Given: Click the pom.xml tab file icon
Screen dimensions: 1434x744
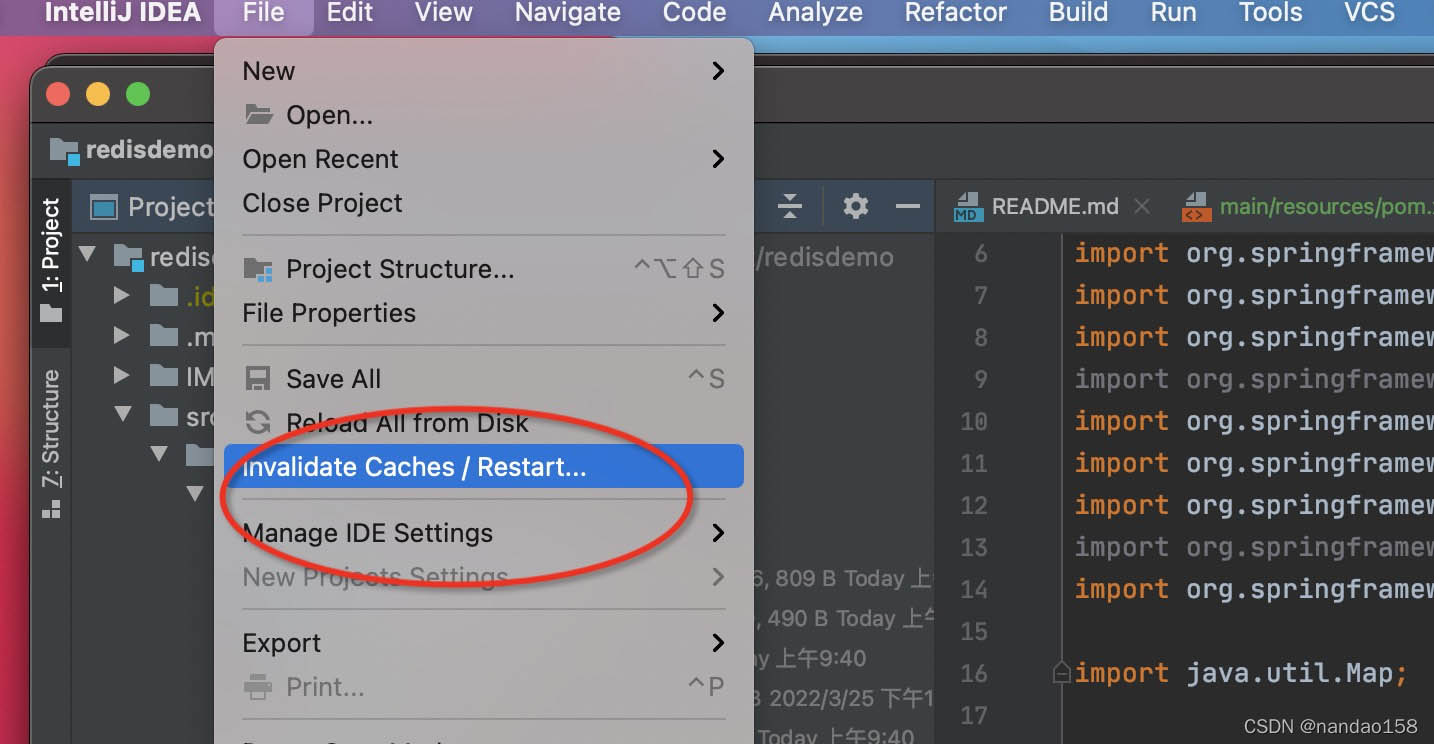Looking at the screenshot, I should click(x=1195, y=207).
